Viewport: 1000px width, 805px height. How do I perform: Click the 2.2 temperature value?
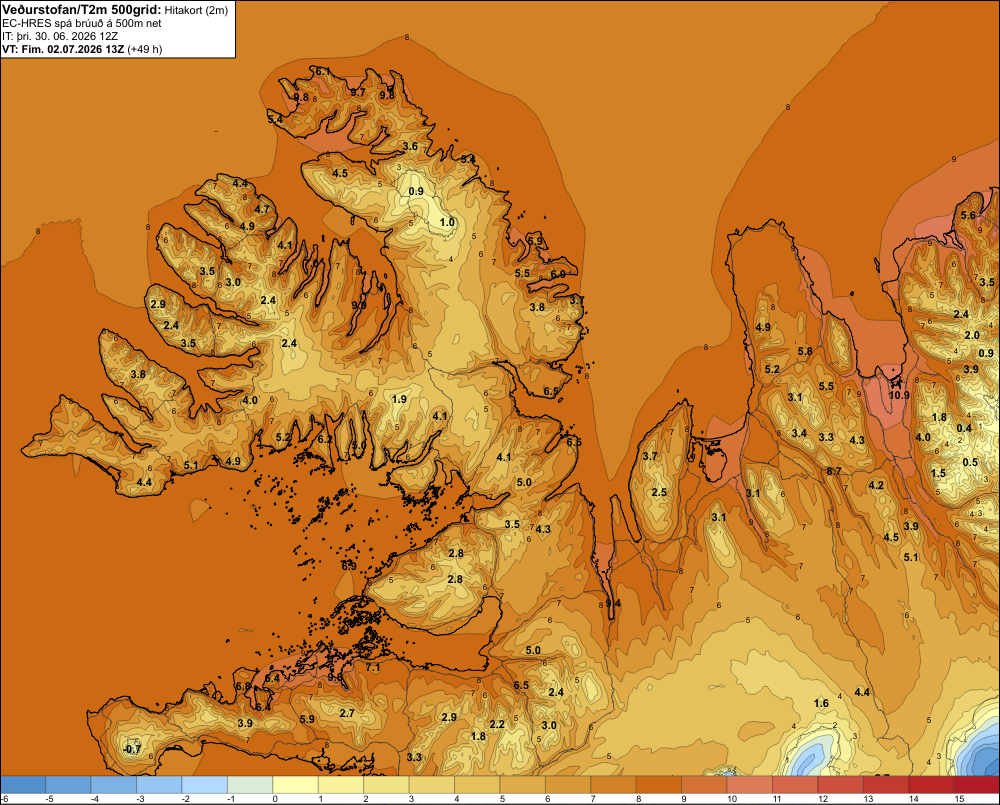coord(497,724)
